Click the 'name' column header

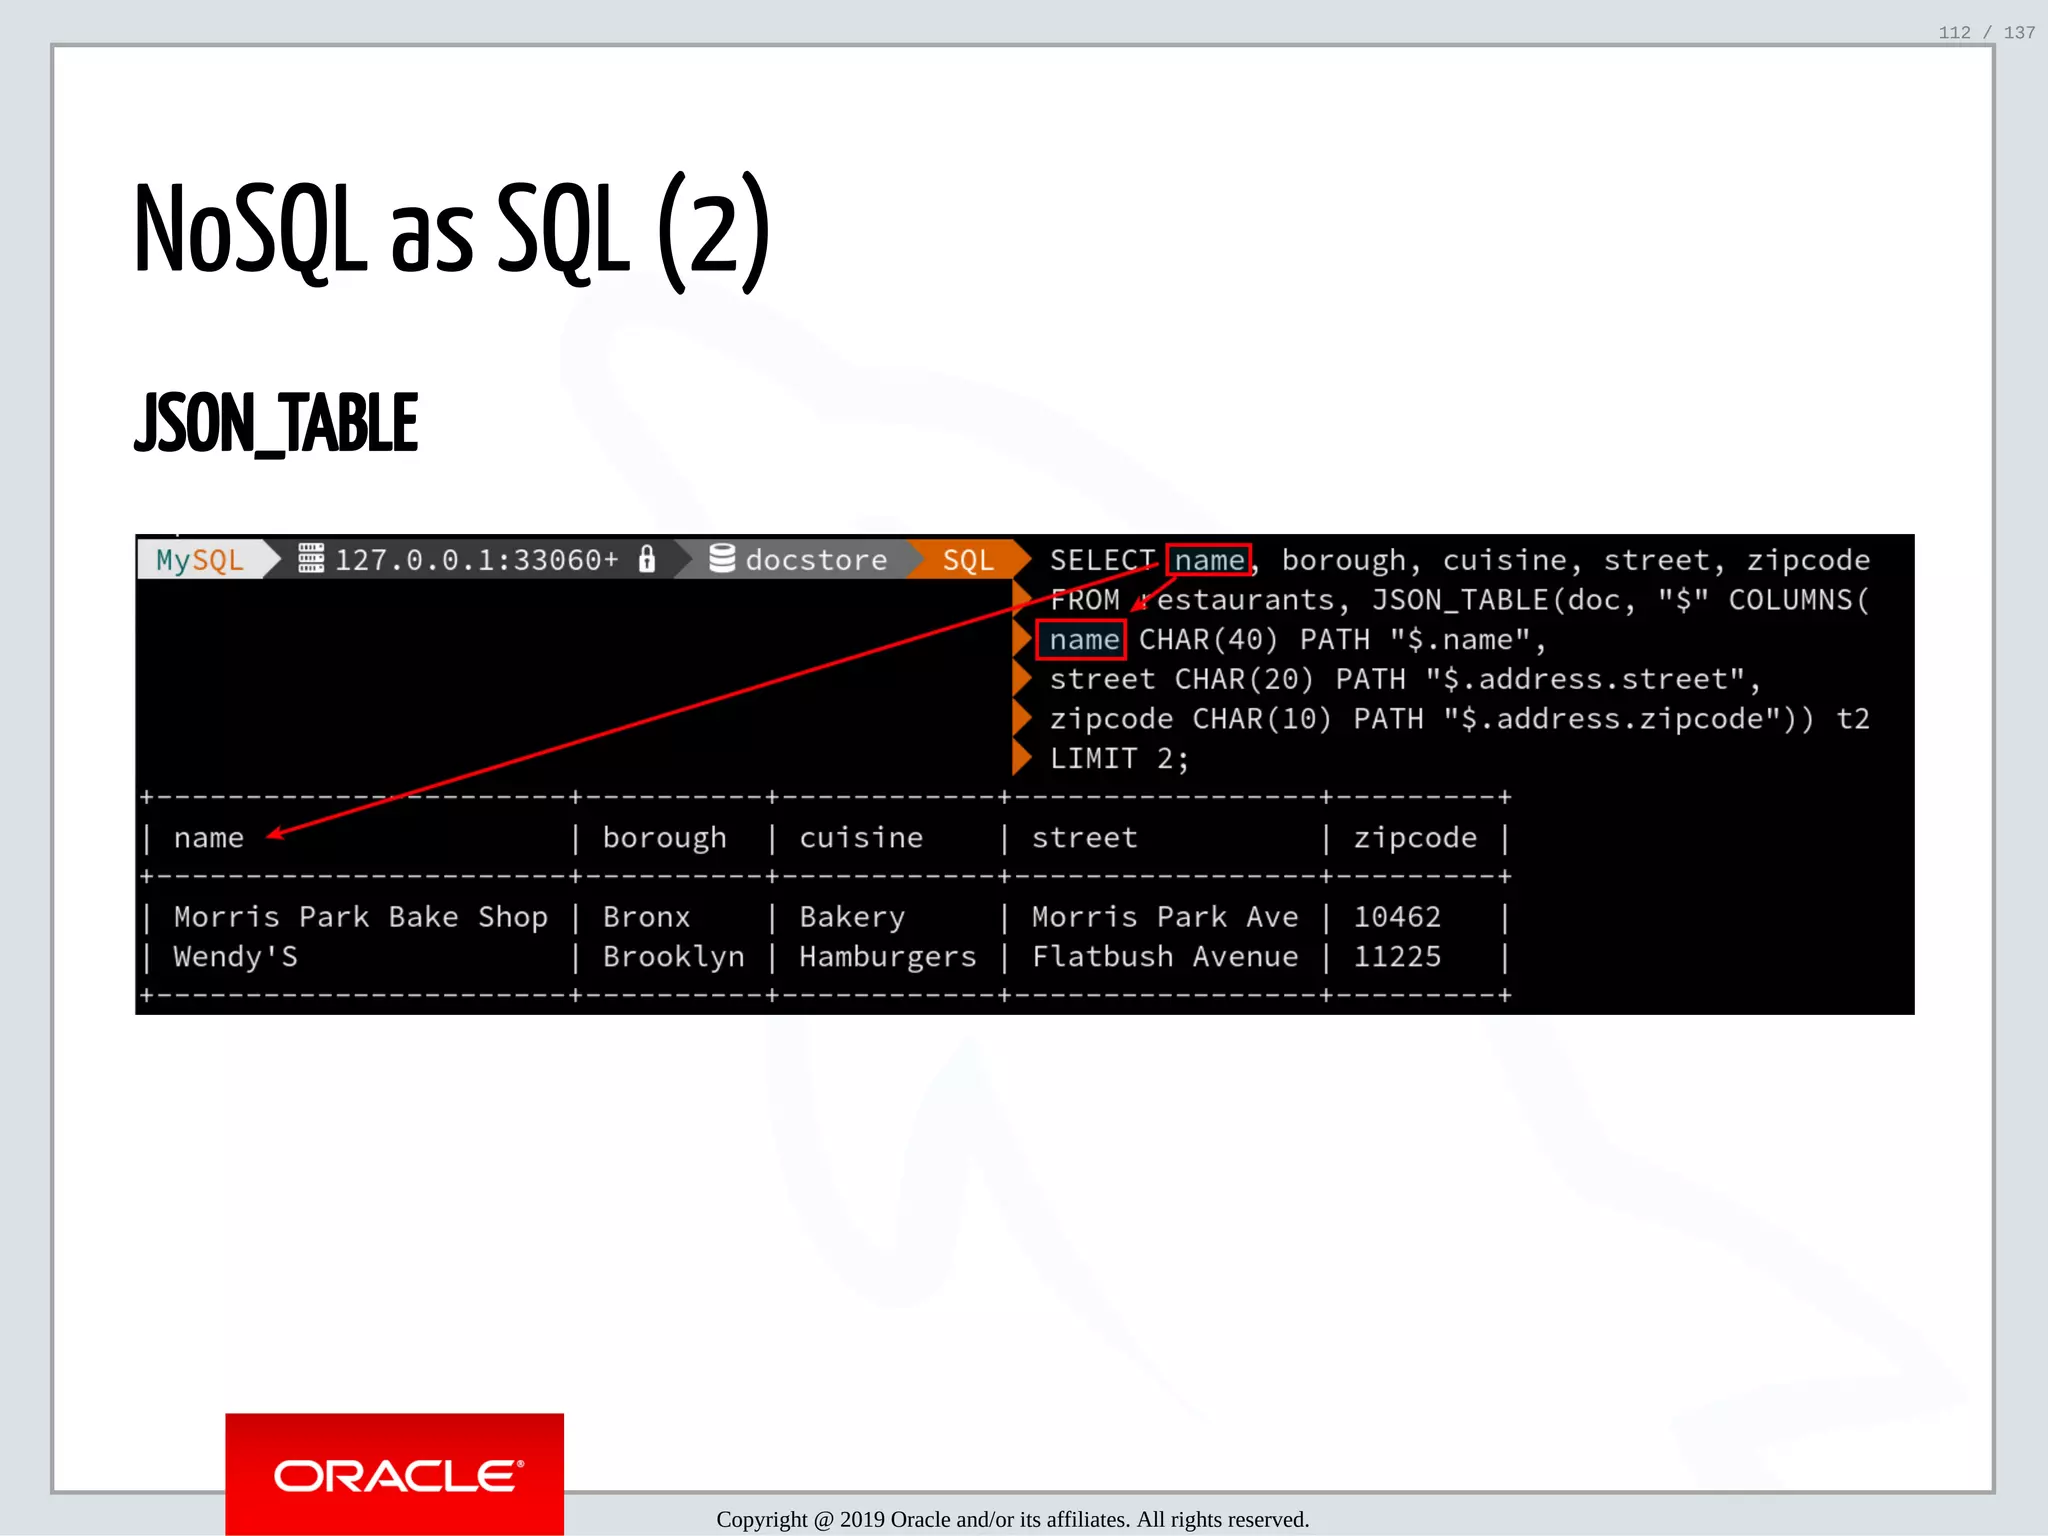coord(209,838)
